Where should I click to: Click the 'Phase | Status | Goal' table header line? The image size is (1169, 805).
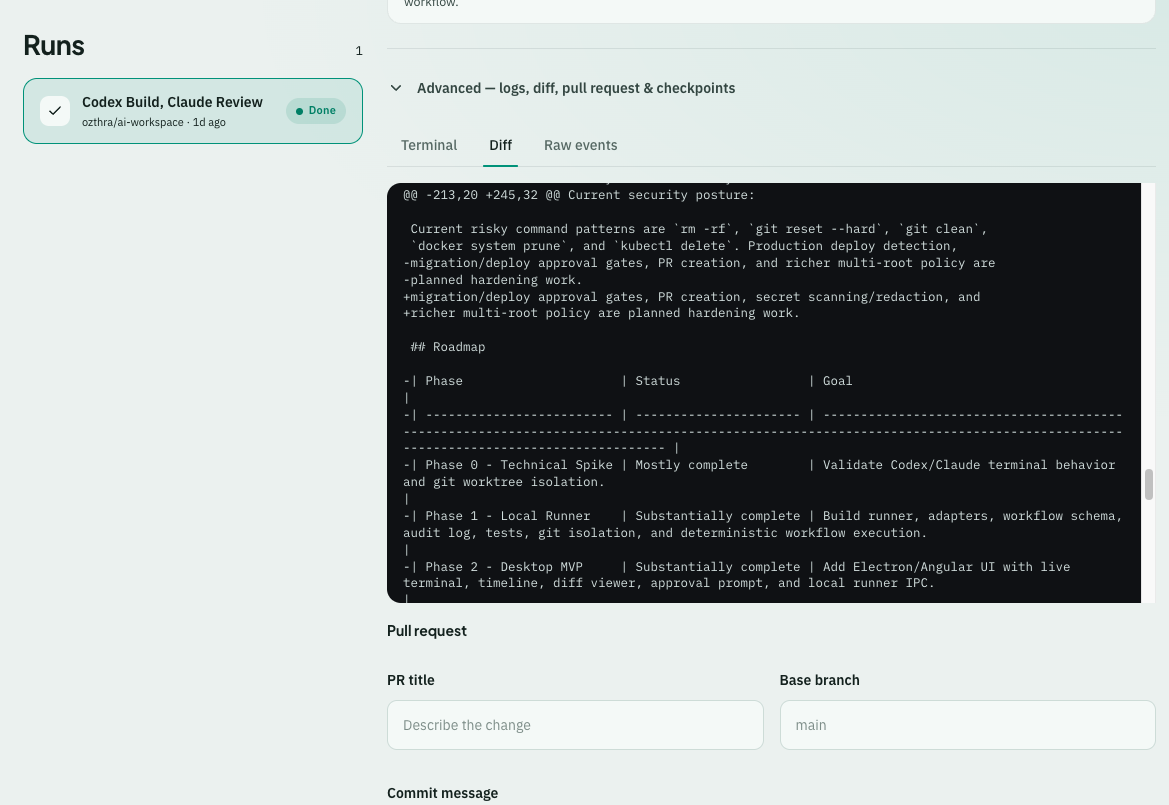pyautogui.click(x=628, y=381)
